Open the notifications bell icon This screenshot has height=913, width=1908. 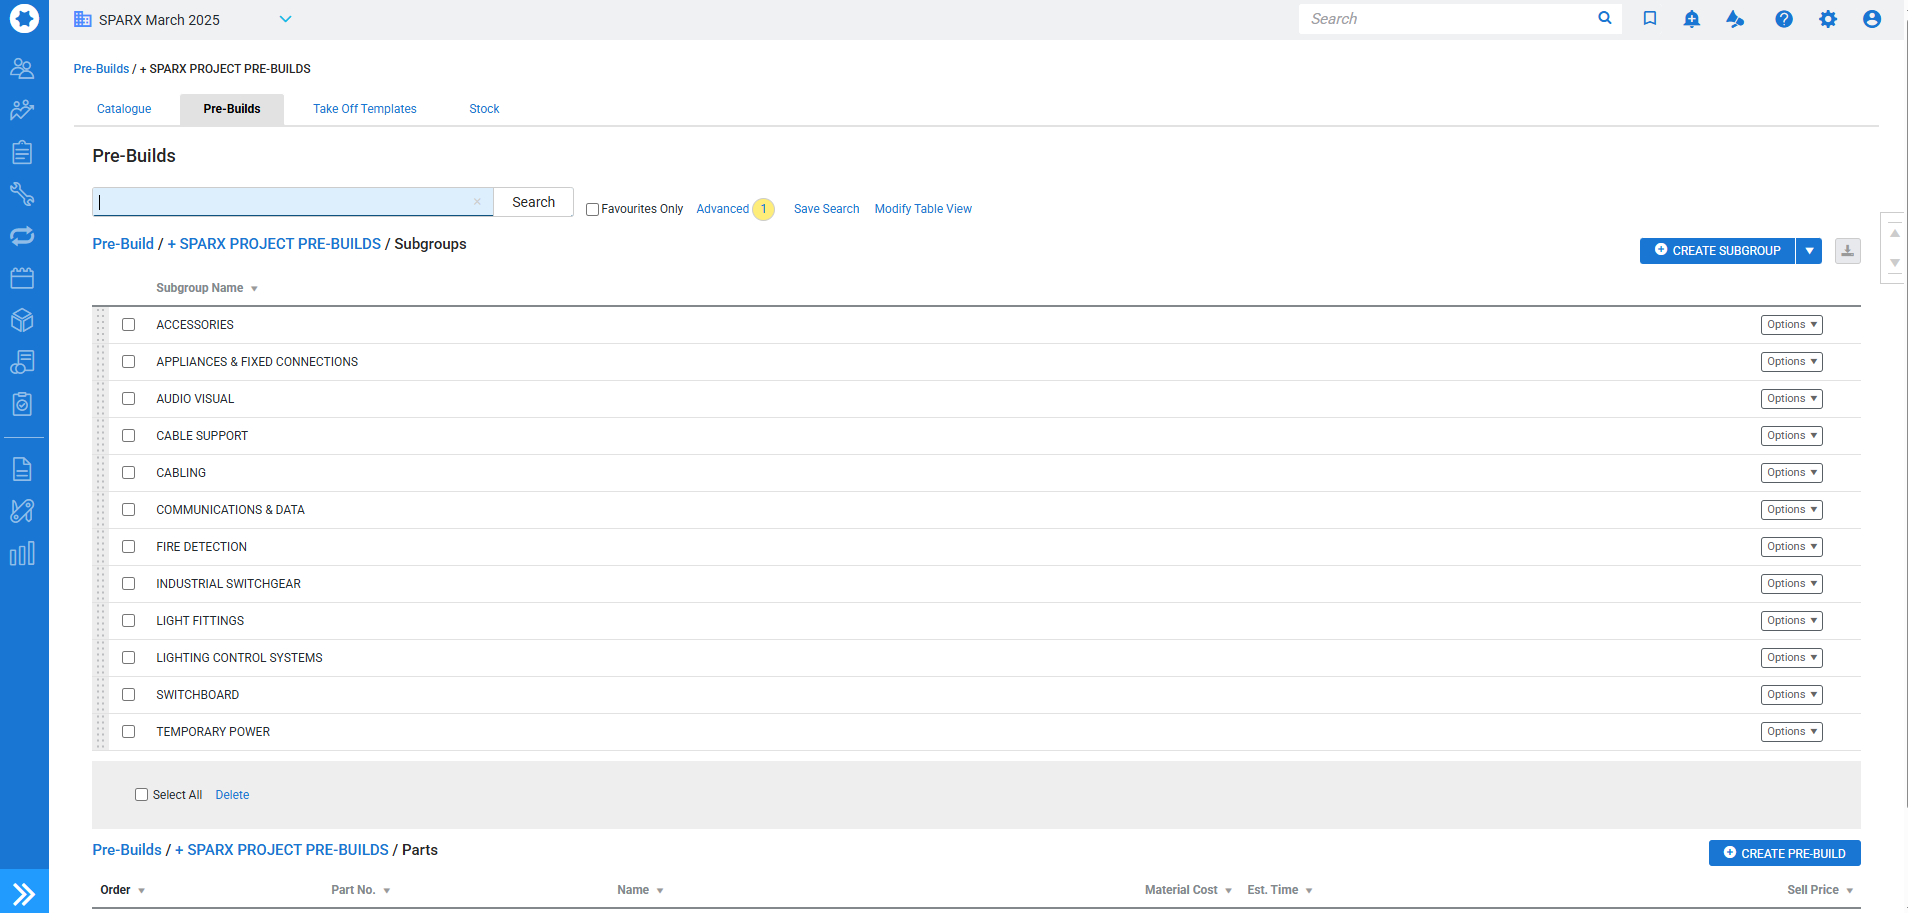click(1691, 19)
